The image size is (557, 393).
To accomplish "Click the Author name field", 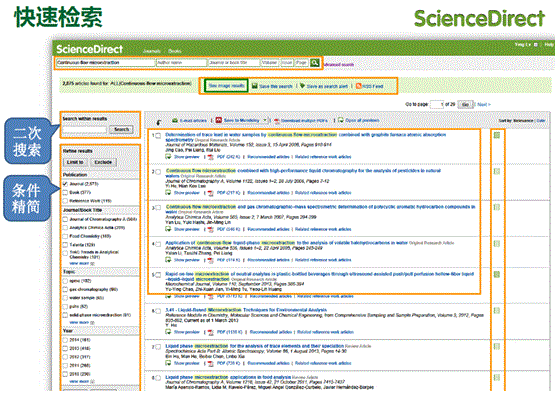I will (181, 63).
